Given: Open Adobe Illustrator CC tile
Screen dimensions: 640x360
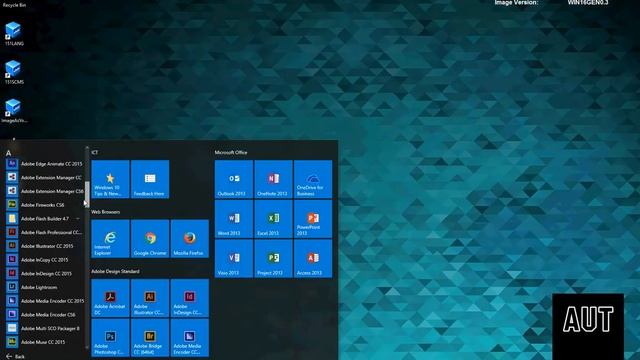Looking at the screenshot, I should tap(150, 298).
